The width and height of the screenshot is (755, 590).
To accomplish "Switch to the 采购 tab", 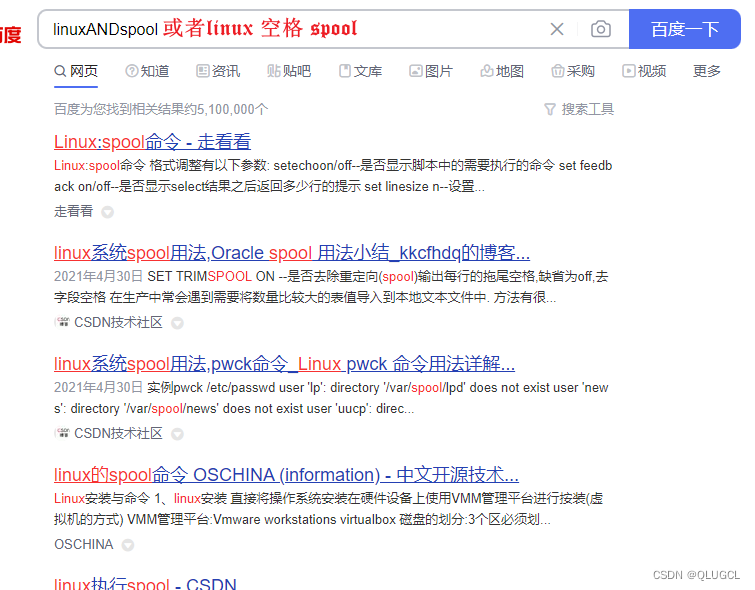I will coord(573,71).
